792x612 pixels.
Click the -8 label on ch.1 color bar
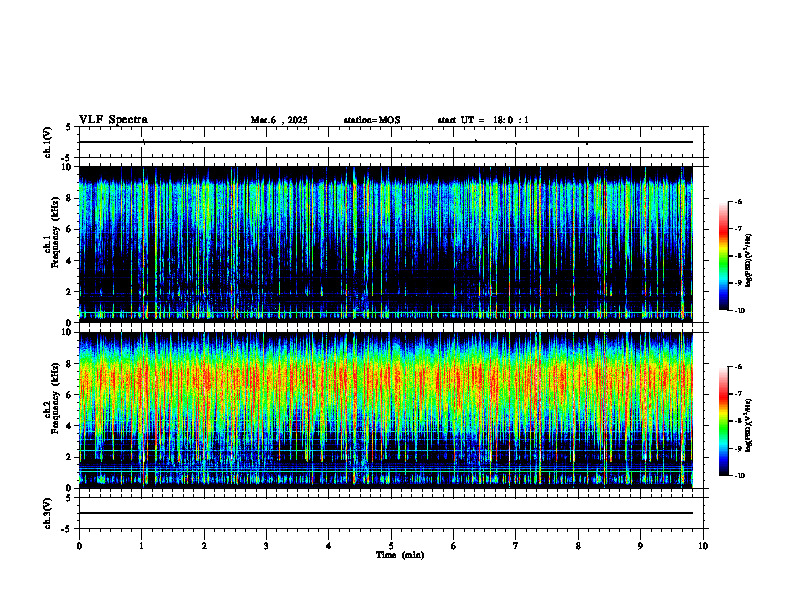point(738,256)
